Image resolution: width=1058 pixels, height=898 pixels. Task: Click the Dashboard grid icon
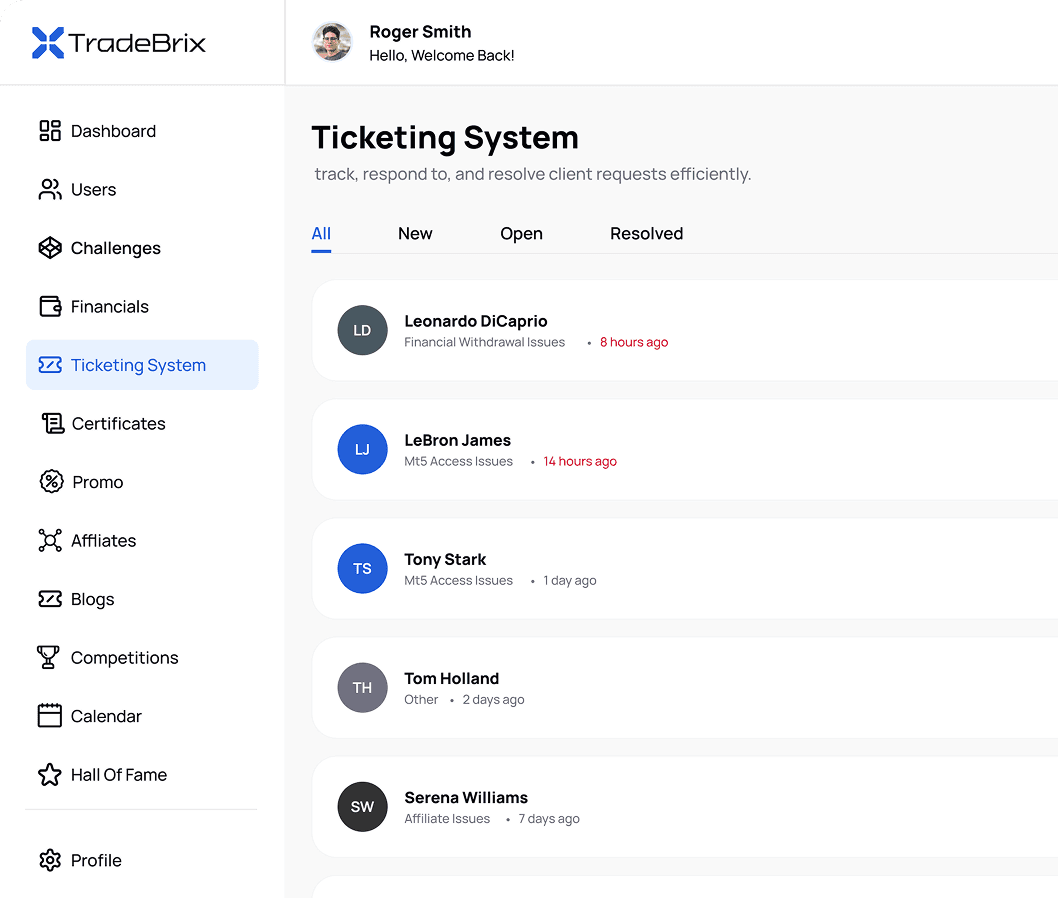click(50, 131)
